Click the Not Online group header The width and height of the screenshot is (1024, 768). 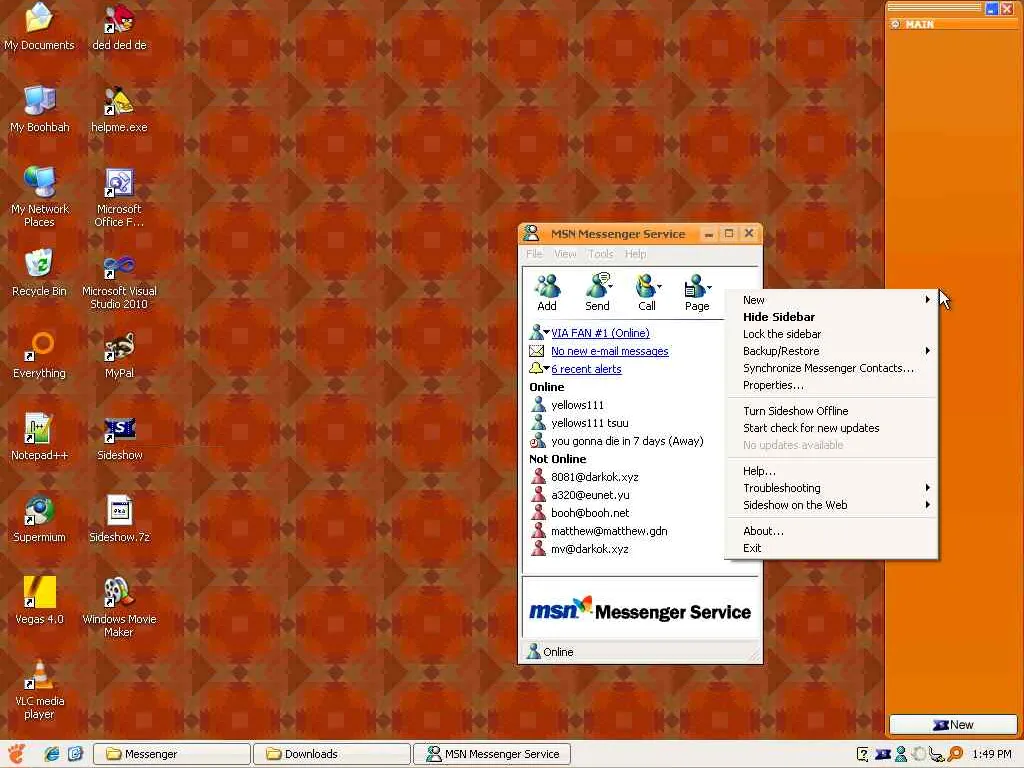point(558,459)
